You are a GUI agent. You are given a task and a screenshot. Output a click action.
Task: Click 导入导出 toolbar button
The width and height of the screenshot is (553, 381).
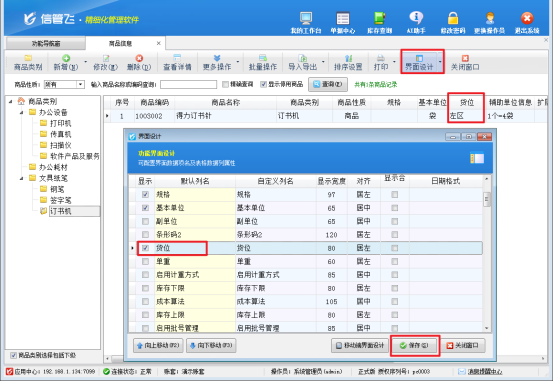(x=303, y=62)
